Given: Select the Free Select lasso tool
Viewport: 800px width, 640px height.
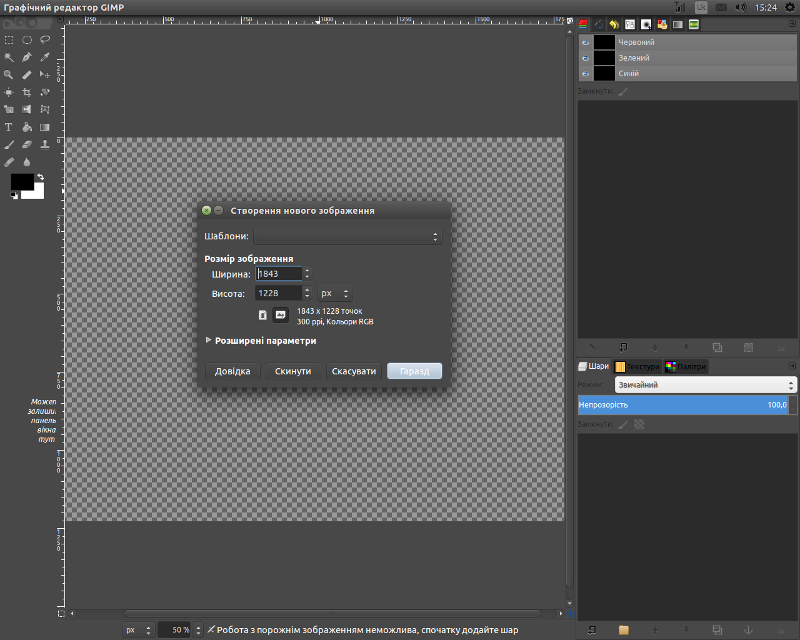Looking at the screenshot, I should point(45,40).
